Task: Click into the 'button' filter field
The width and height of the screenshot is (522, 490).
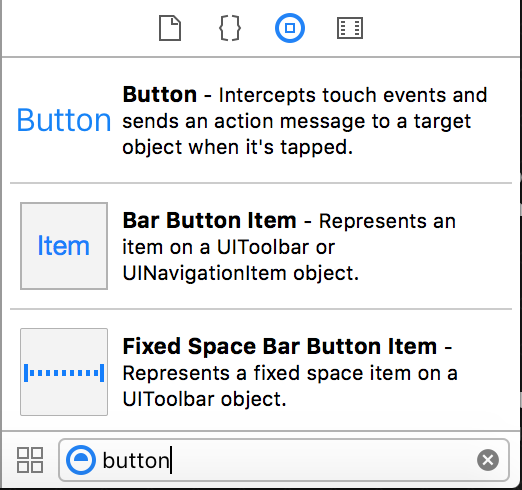Action: [284, 460]
